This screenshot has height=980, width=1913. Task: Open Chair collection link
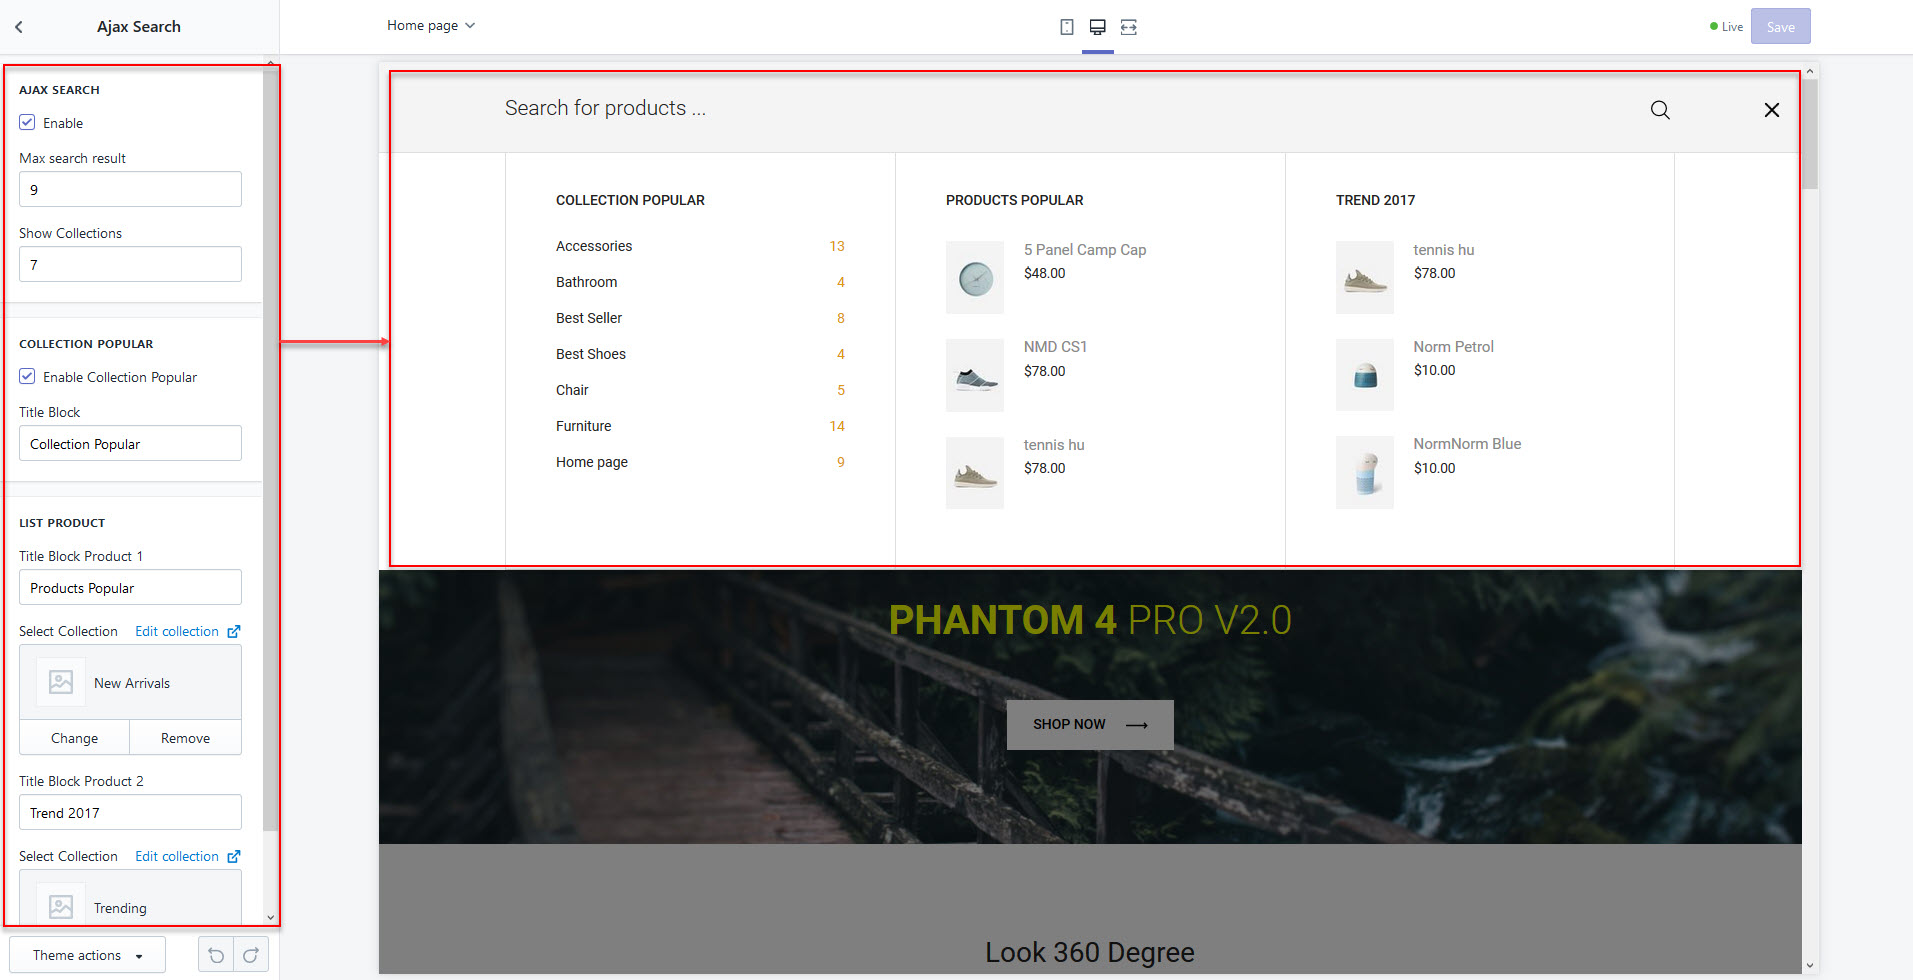click(x=572, y=390)
